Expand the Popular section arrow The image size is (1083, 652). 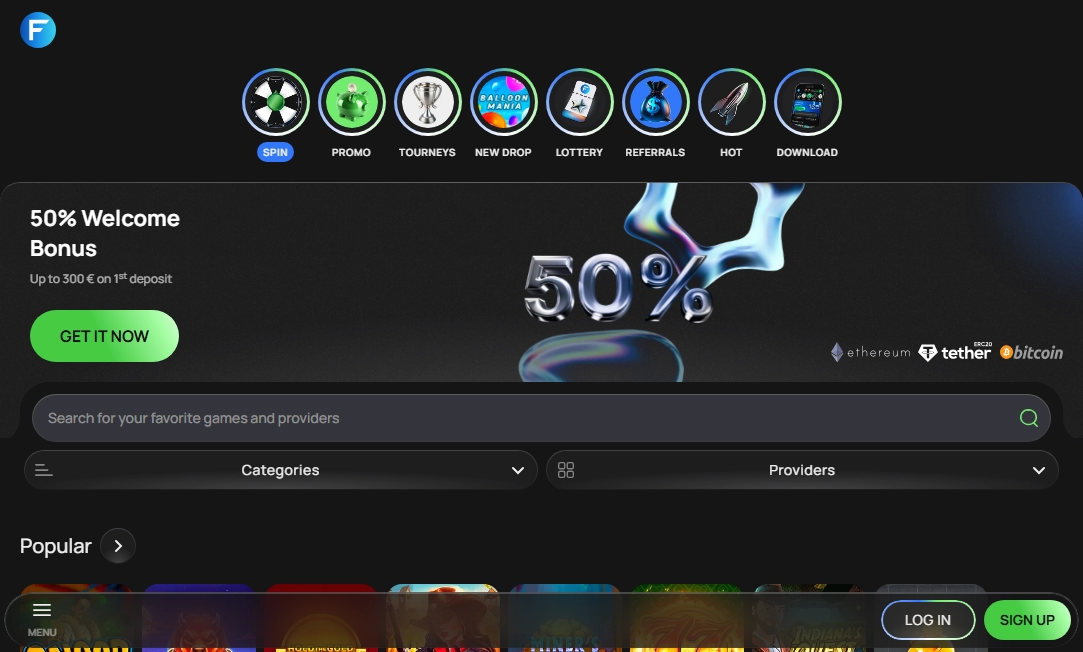[x=118, y=546]
